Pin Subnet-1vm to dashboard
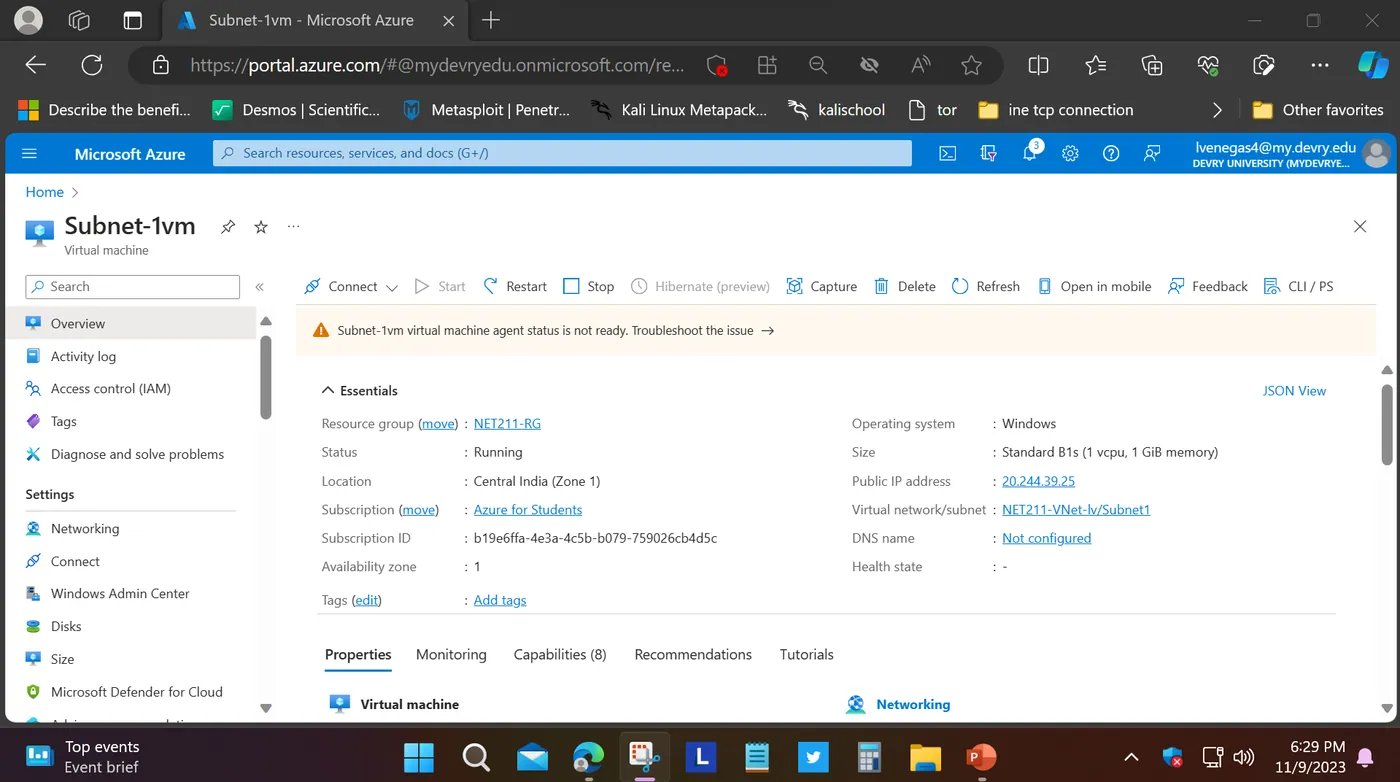Viewport: 1400px width, 782px height. tap(228, 227)
